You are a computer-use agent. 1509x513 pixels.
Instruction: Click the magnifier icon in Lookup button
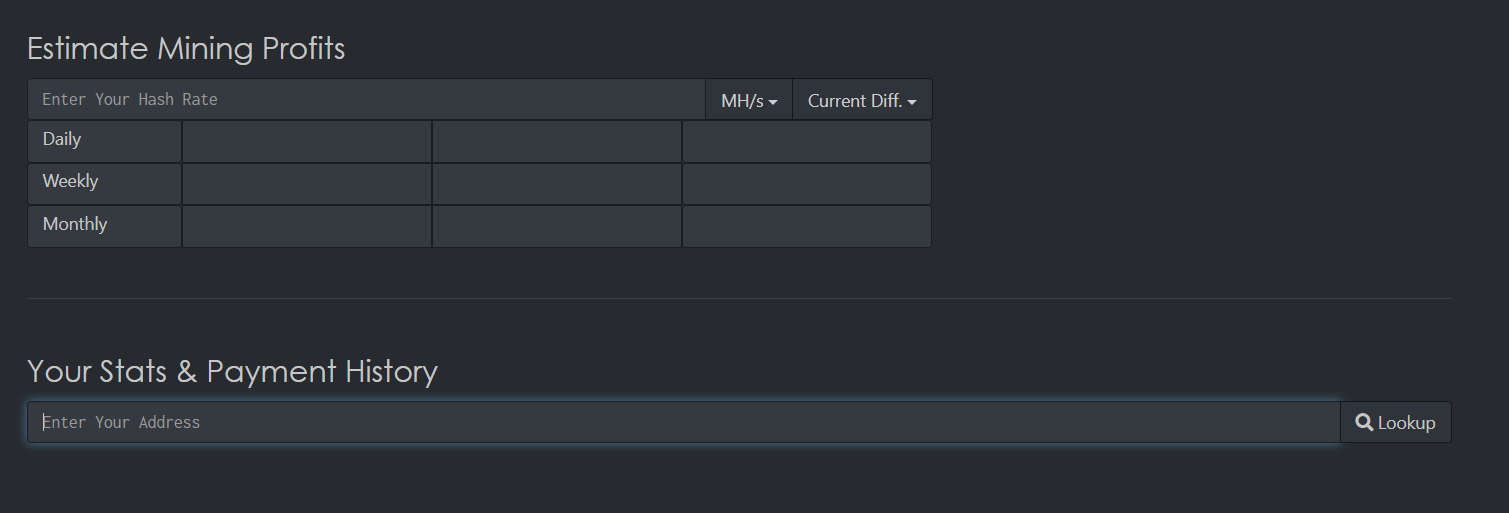pyautogui.click(x=1364, y=423)
